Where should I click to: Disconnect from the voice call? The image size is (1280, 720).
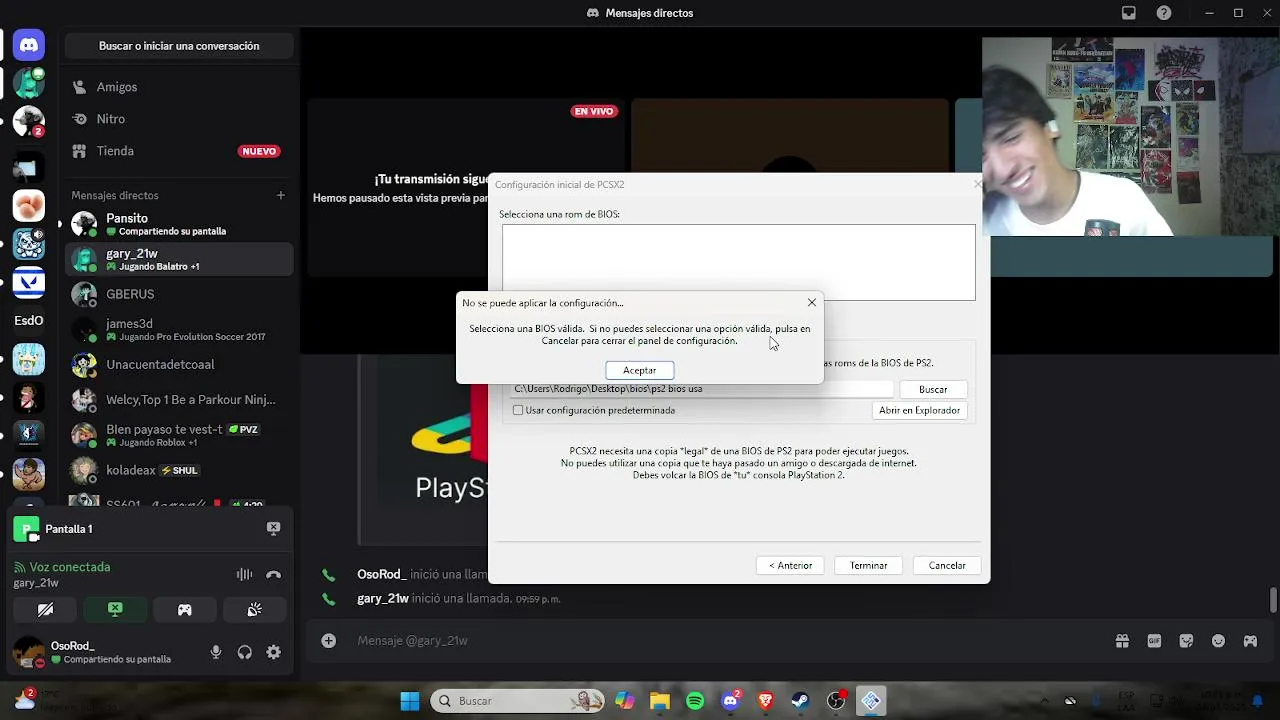[x=273, y=574]
